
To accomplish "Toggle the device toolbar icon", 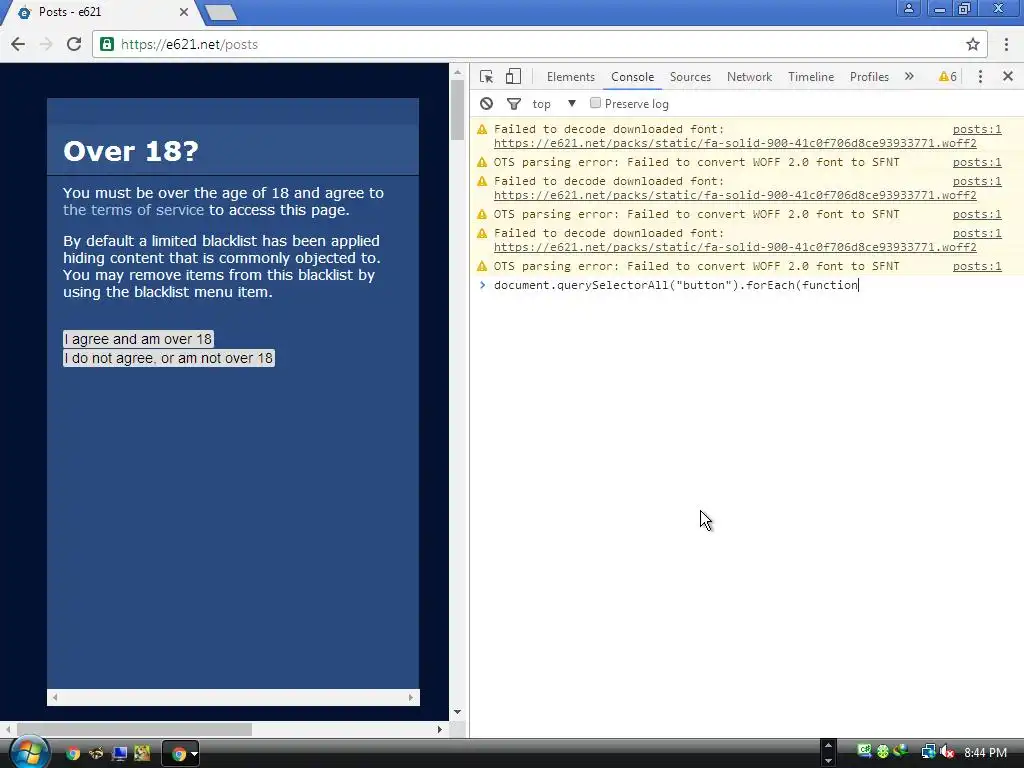I will [513, 76].
